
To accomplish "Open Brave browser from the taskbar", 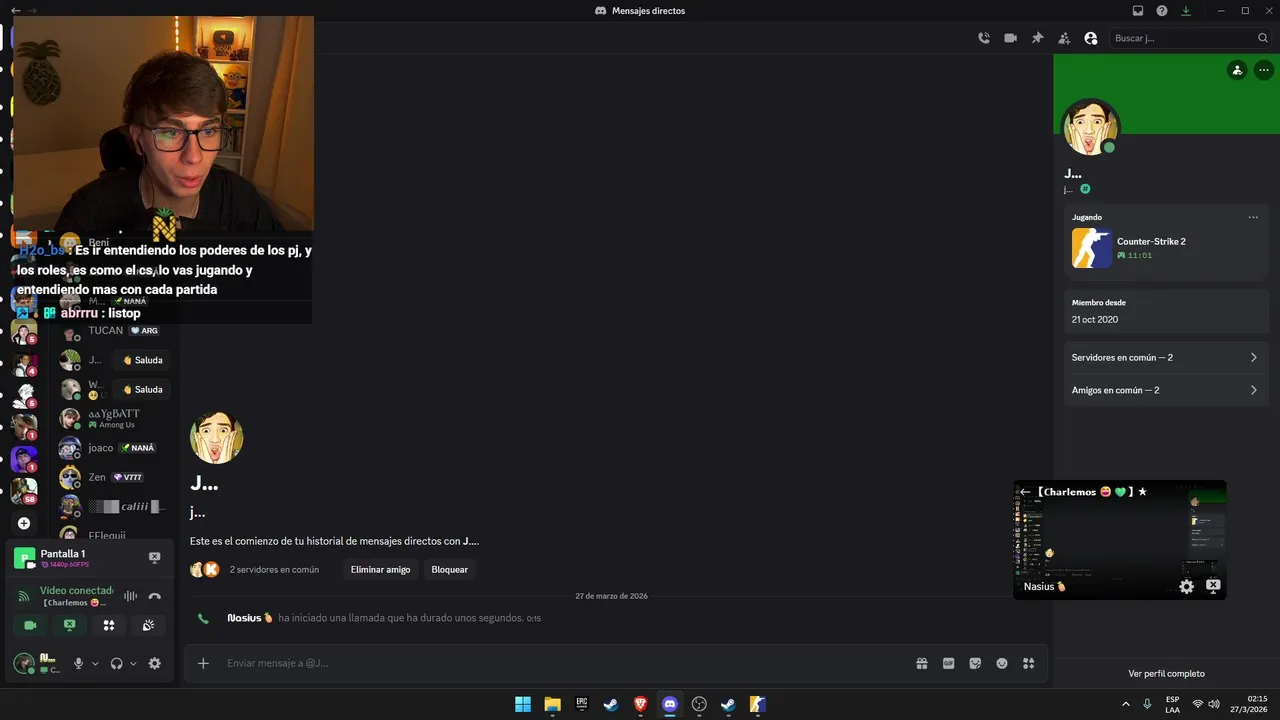I will click(640, 704).
